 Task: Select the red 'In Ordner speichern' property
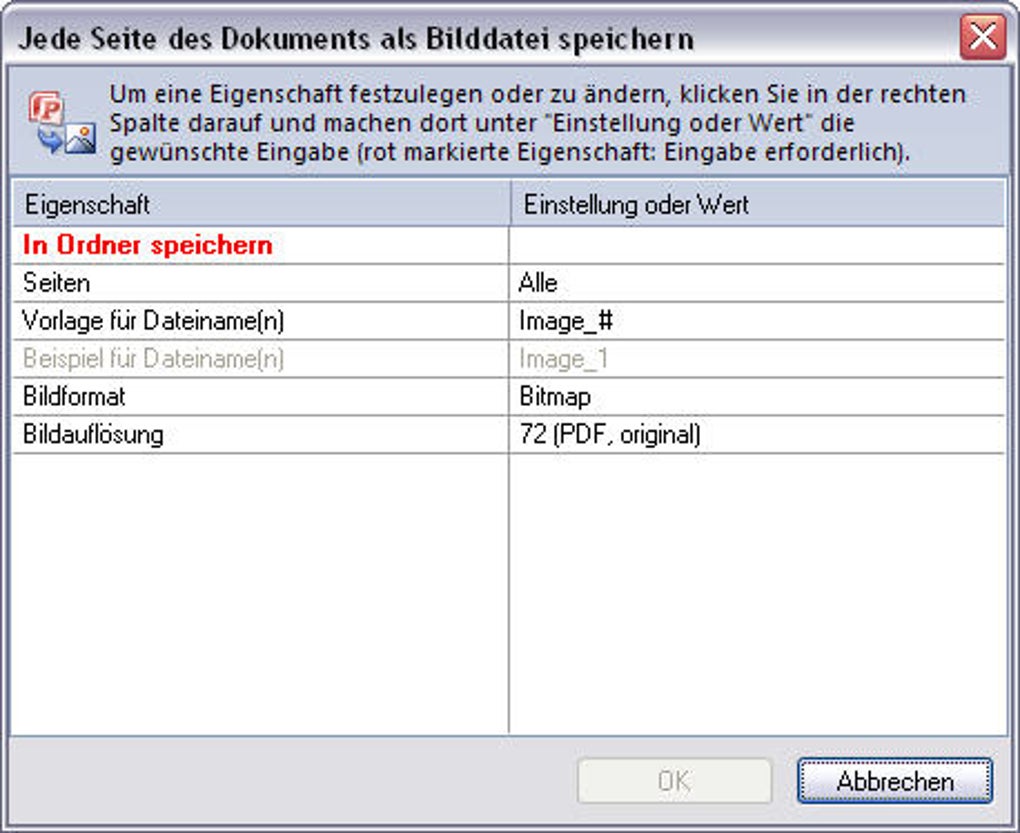tap(148, 245)
